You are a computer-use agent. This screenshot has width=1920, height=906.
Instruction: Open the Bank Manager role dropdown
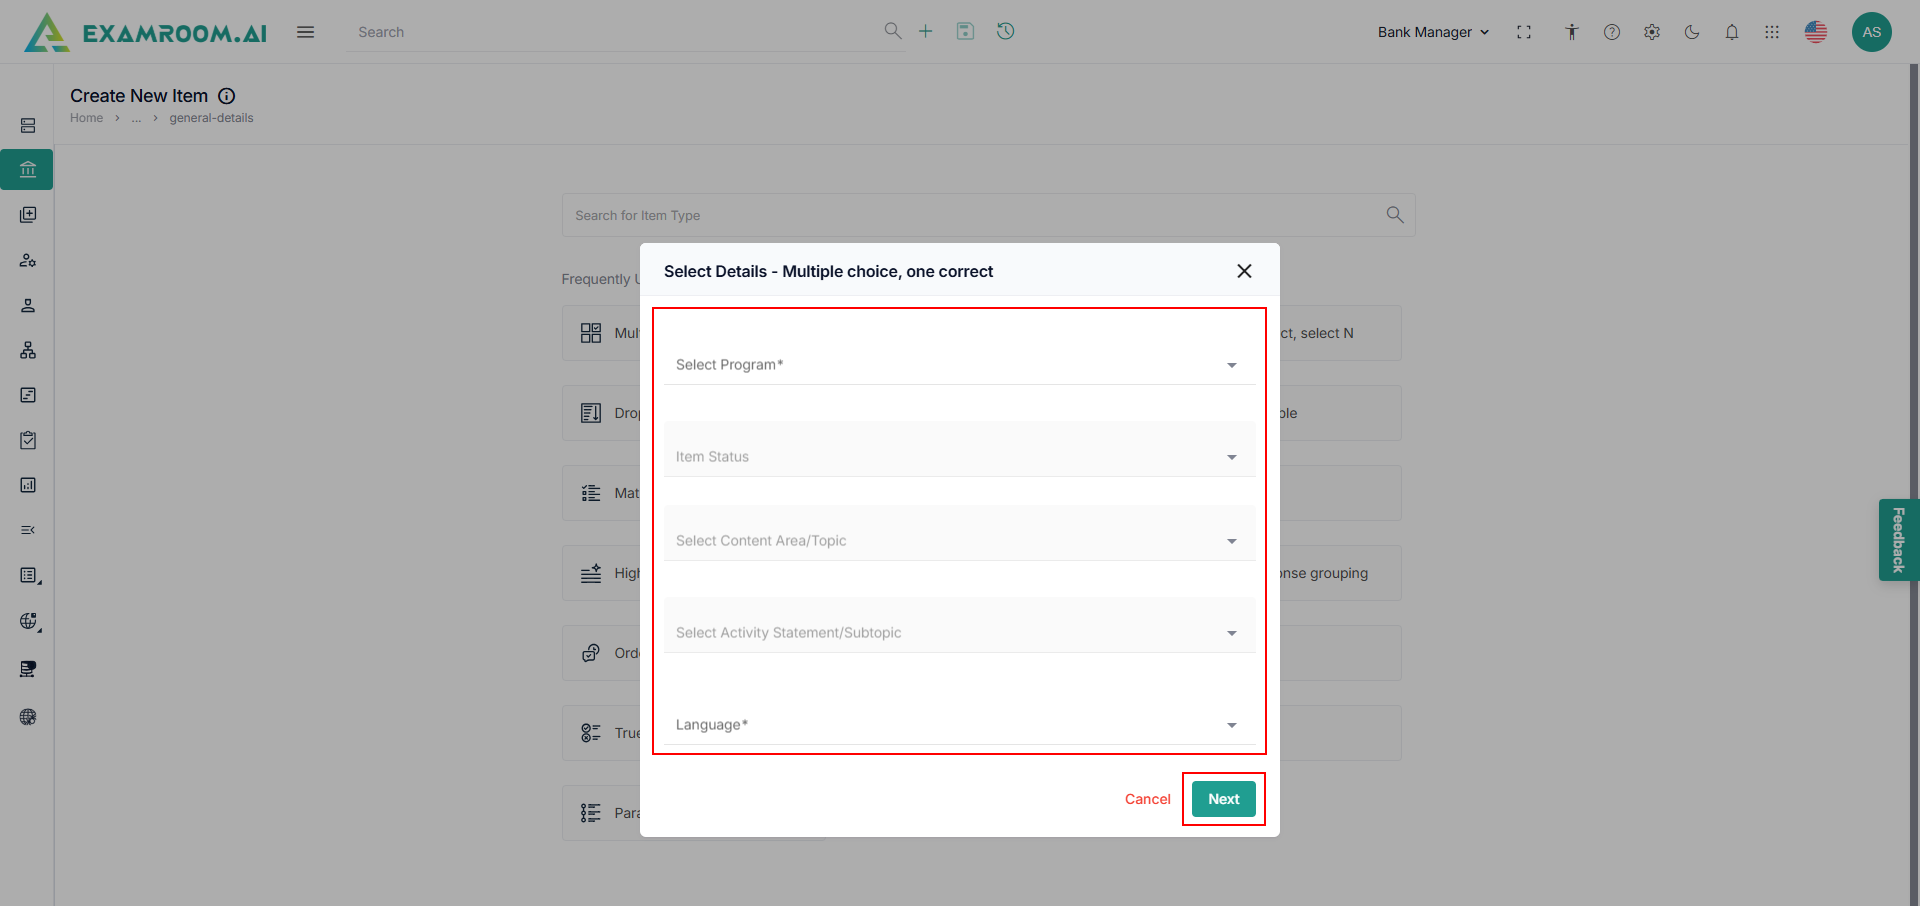1433,32
